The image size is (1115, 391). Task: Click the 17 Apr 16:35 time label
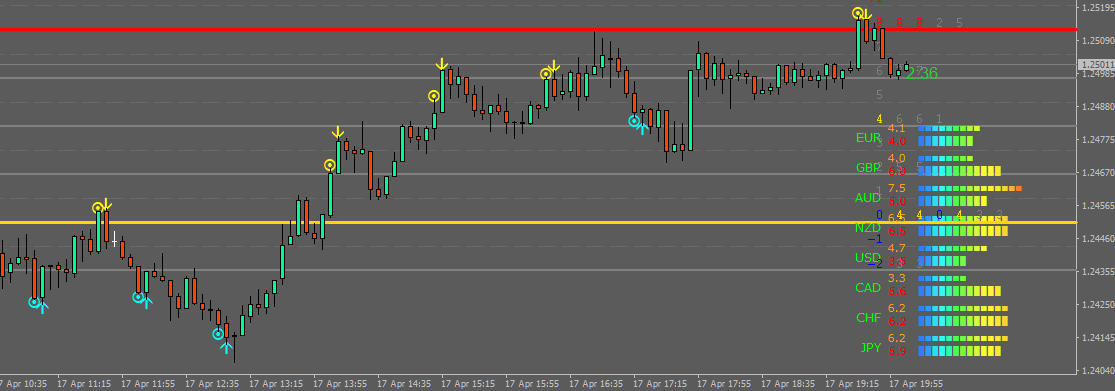tap(596, 383)
